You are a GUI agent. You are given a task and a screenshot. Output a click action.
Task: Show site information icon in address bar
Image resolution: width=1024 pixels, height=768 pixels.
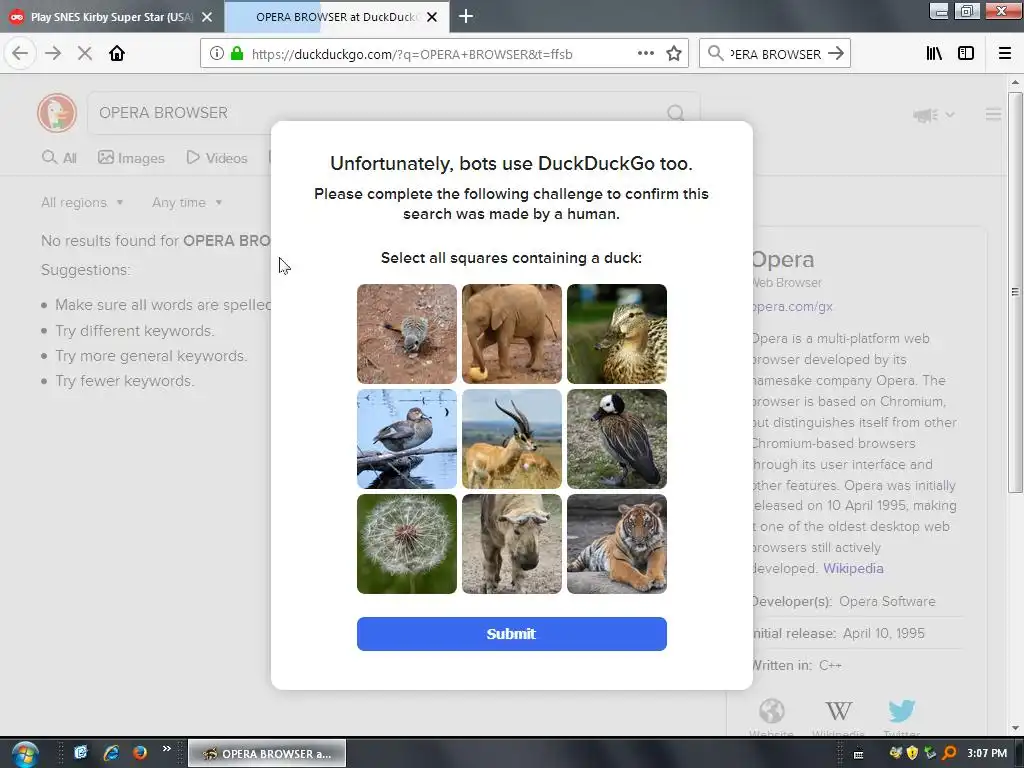click(x=217, y=54)
